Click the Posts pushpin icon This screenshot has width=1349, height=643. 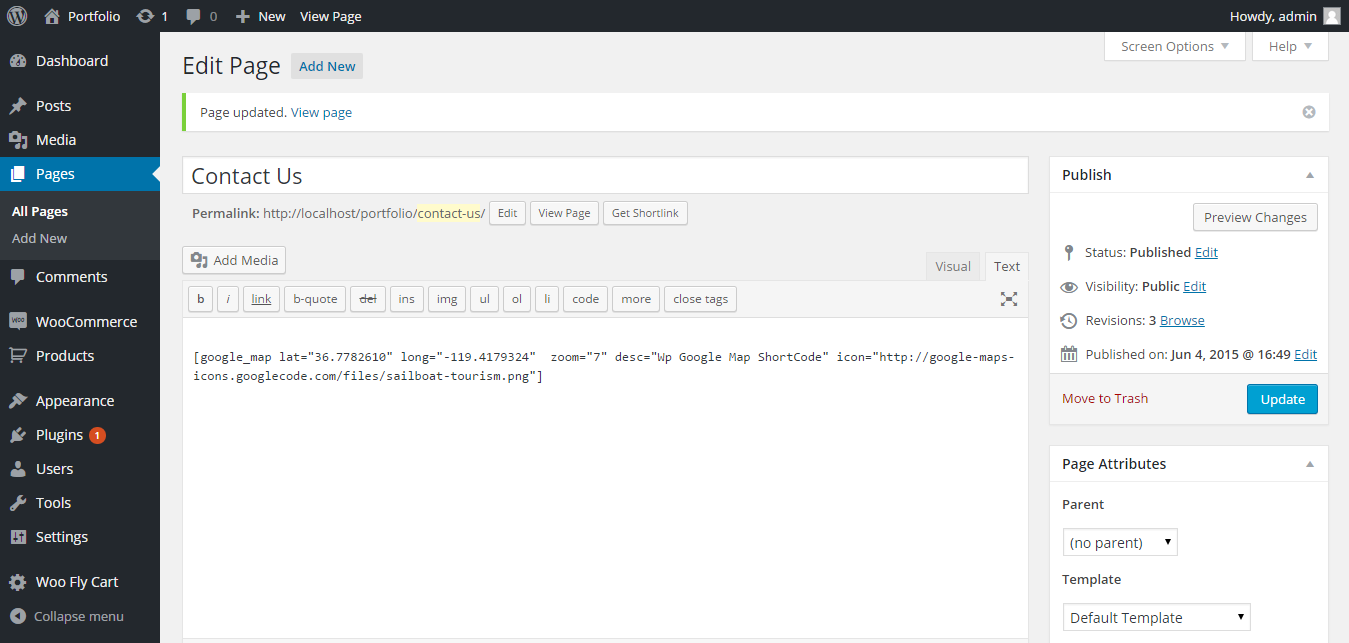18,106
